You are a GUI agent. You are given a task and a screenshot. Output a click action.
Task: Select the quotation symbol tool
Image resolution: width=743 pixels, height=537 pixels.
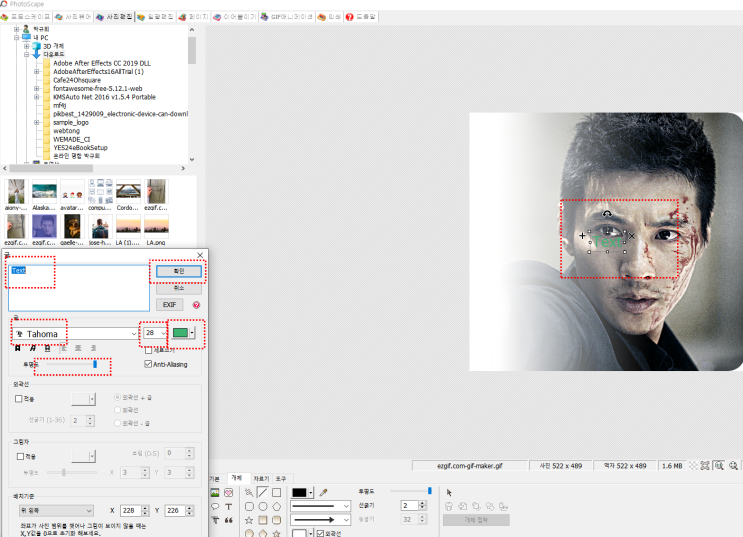228,520
